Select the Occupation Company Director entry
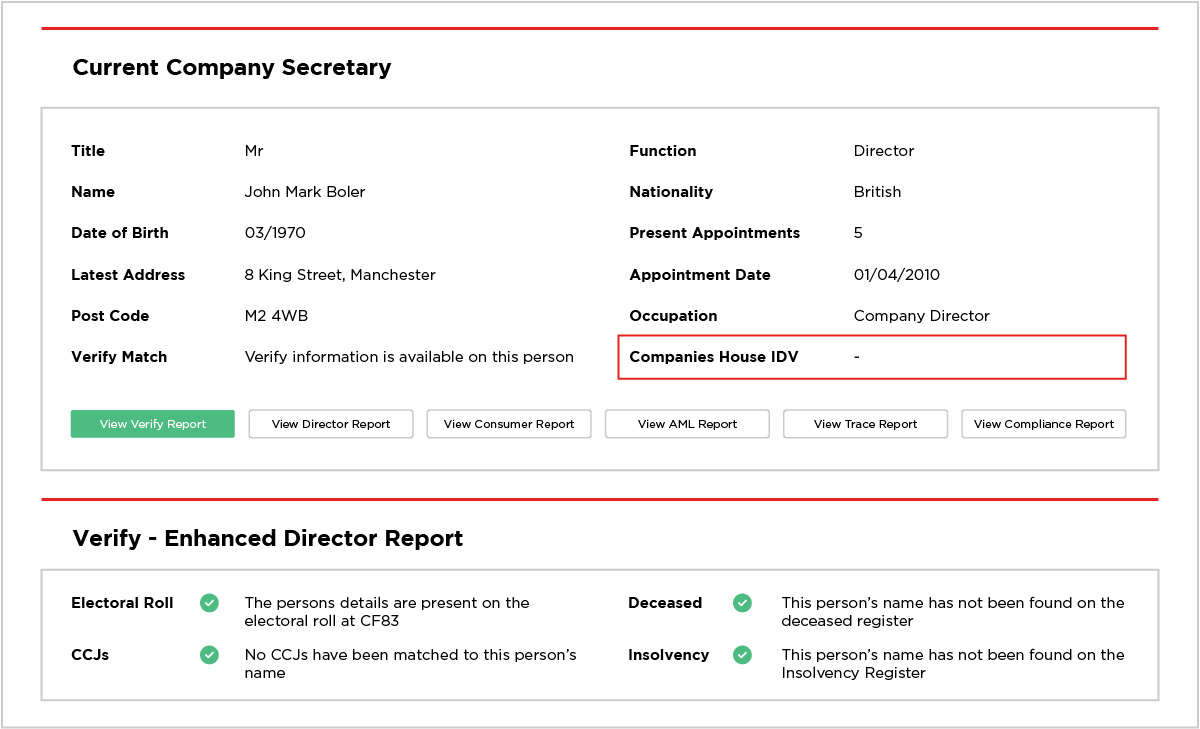The width and height of the screenshot is (1200, 729). (921, 316)
